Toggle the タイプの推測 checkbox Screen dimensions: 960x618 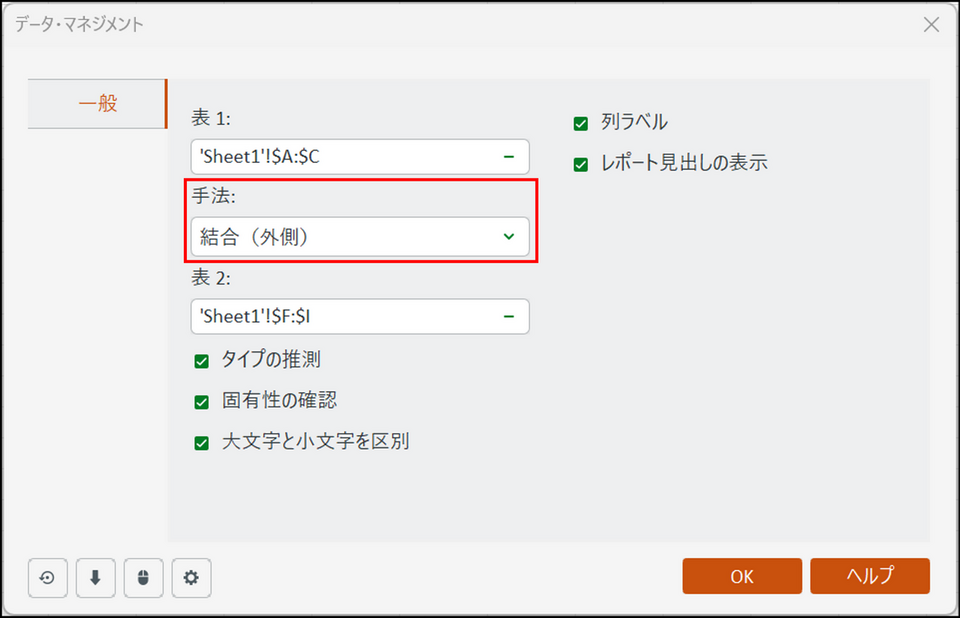pyautogui.click(x=201, y=361)
